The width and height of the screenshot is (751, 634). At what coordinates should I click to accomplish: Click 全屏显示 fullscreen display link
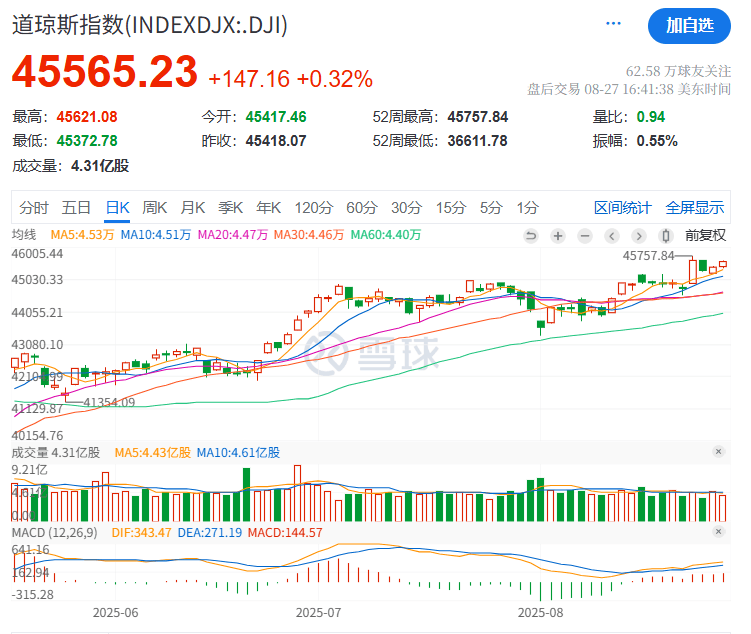point(695,208)
